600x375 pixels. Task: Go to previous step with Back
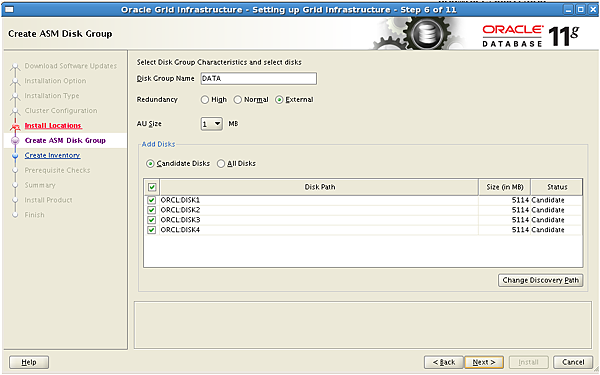coord(444,362)
